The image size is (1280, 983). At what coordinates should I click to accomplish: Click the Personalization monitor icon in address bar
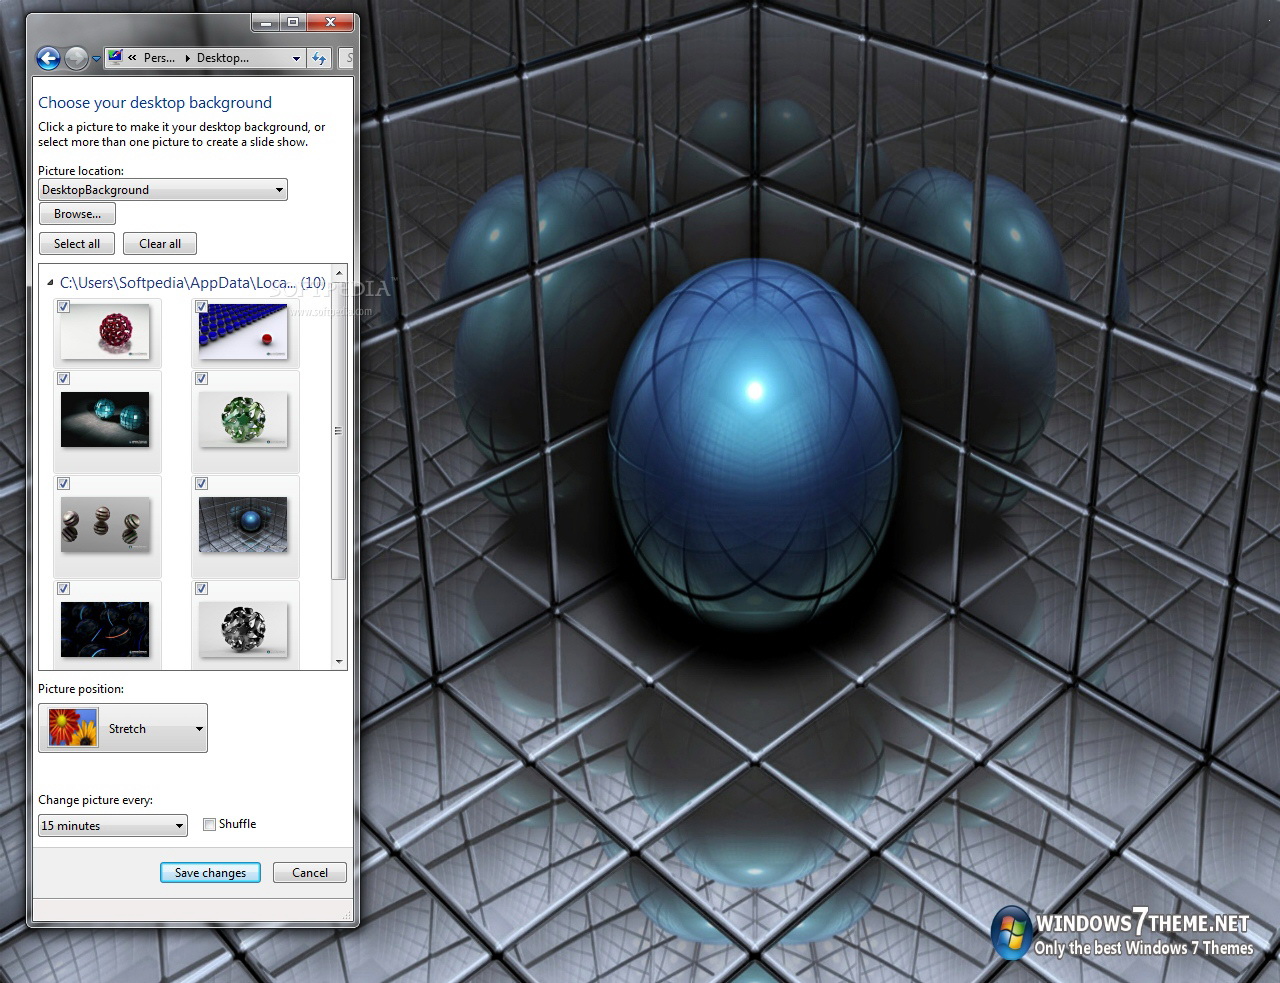point(115,58)
